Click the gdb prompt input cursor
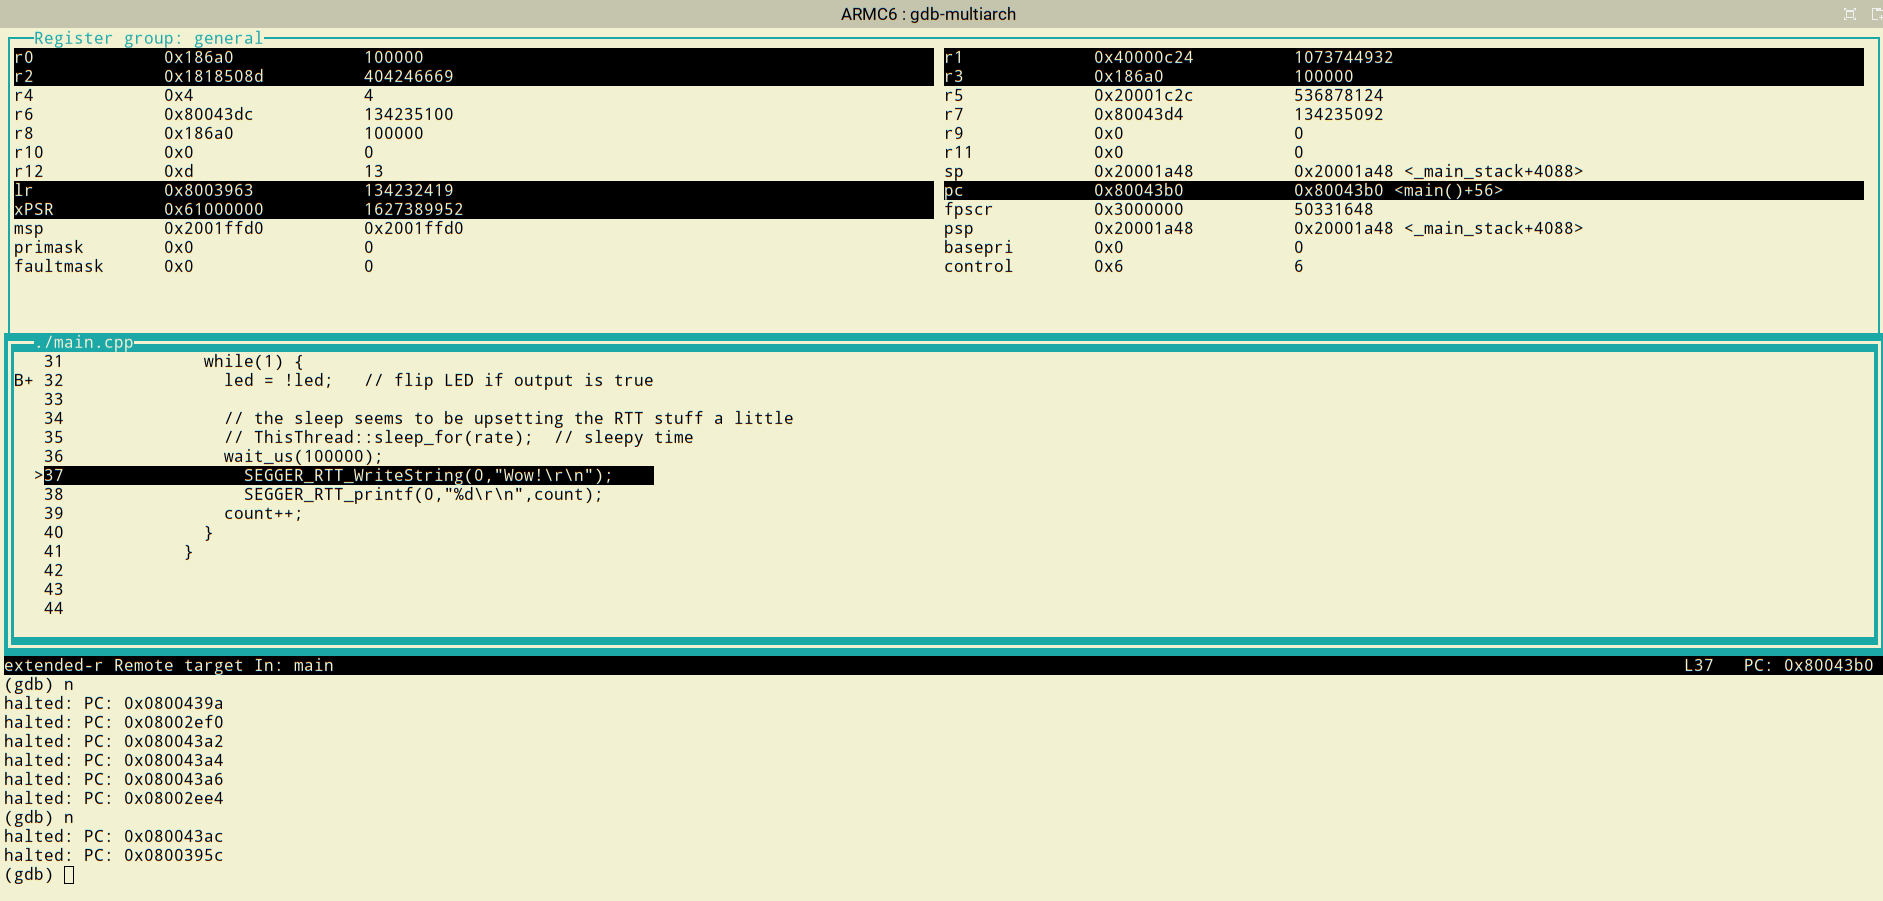The height and width of the screenshot is (901, 1883). (69, 875)
